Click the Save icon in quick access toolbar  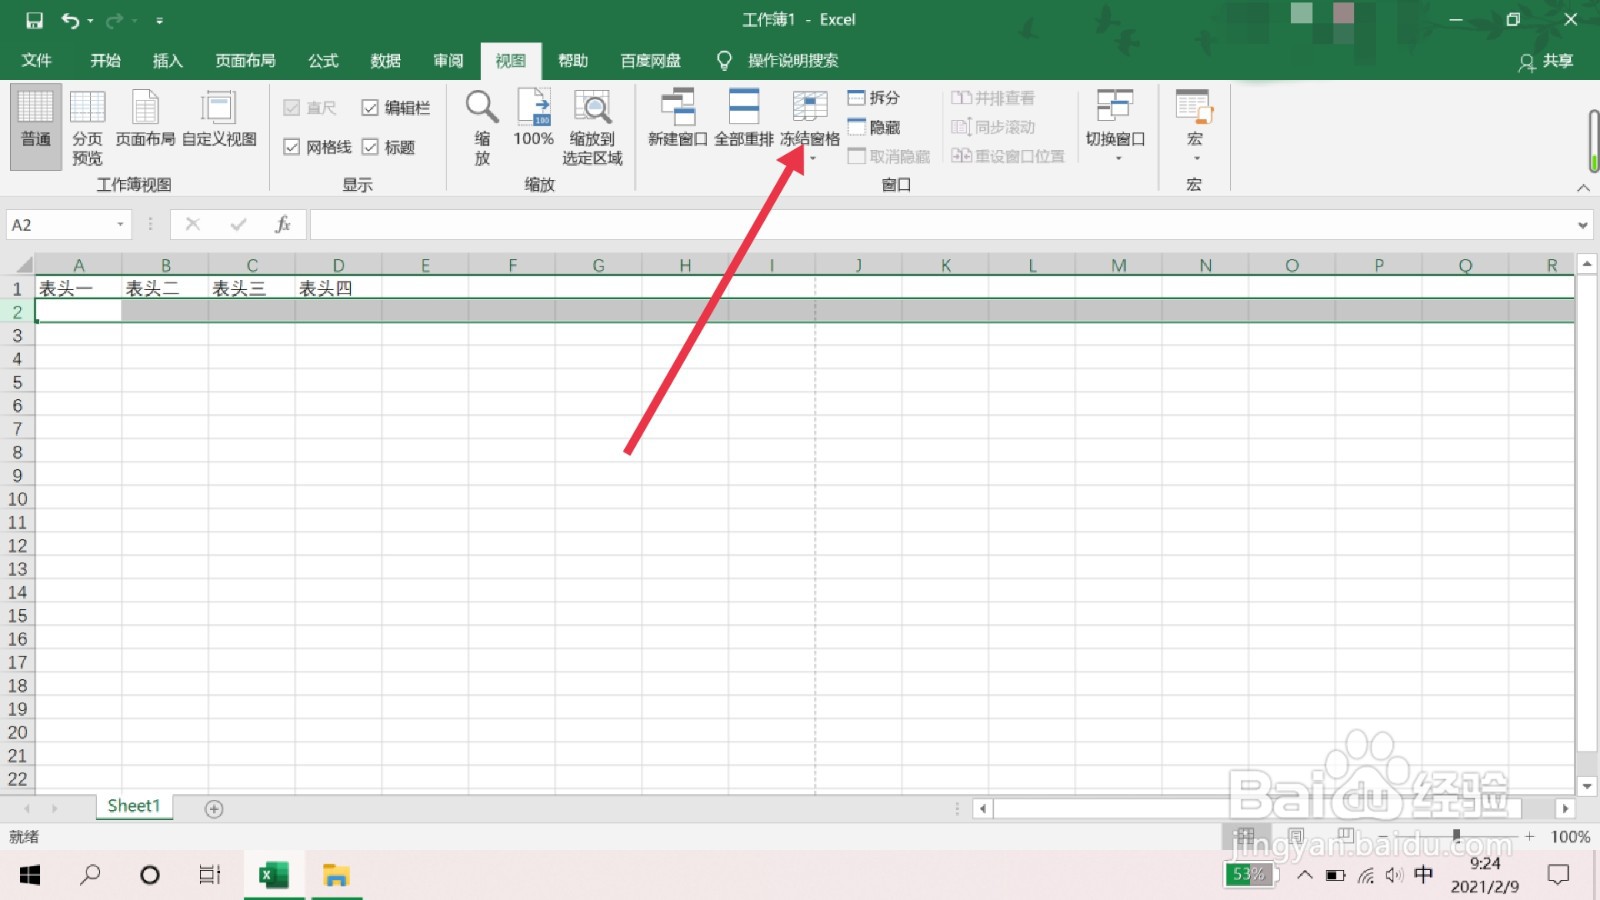click(x=34, y=20)
